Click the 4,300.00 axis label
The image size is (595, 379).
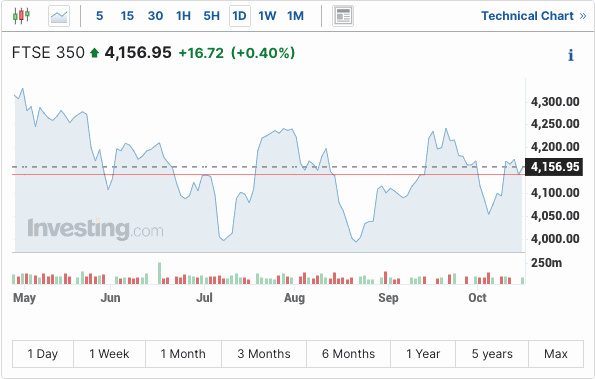click(555, 102)
